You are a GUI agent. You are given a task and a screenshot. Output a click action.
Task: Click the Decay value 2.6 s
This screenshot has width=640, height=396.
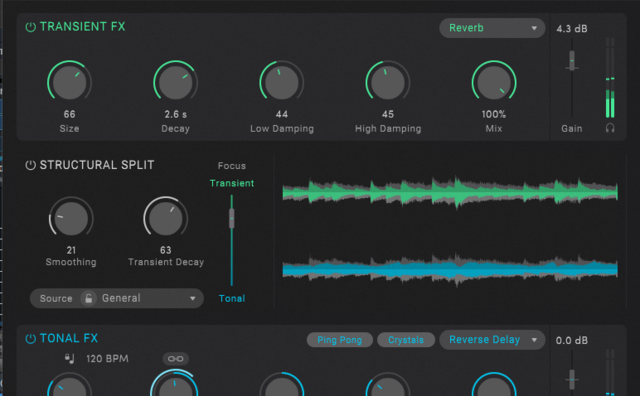[176, 114]
